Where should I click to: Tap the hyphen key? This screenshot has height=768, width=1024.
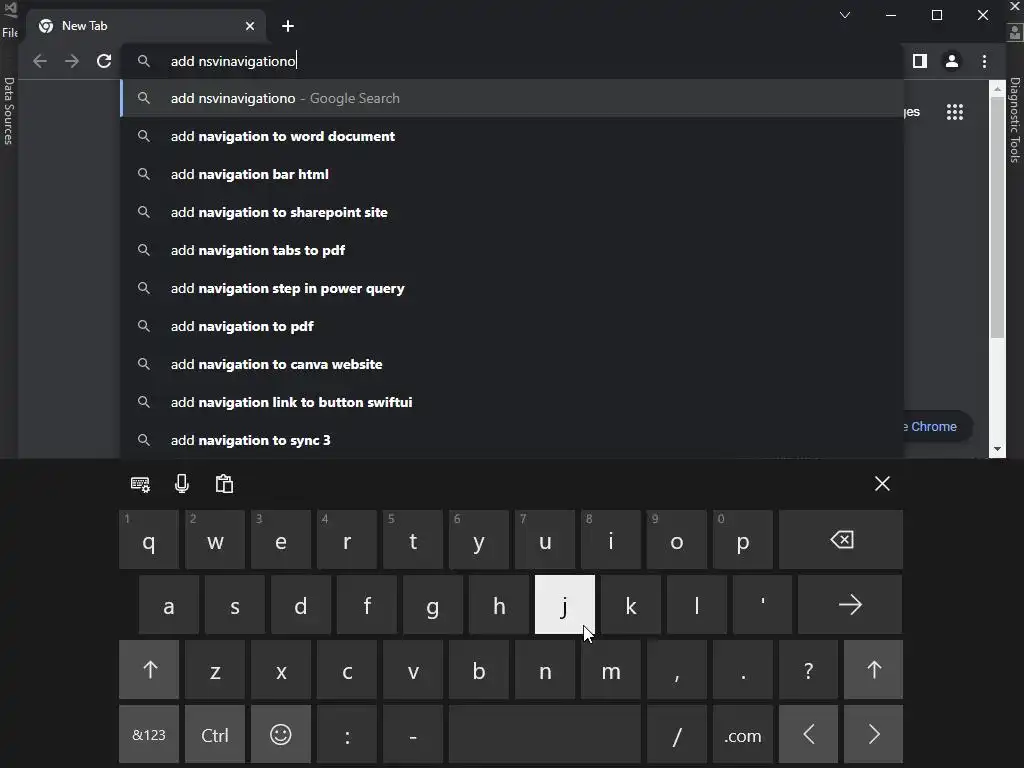click(413, 735)
